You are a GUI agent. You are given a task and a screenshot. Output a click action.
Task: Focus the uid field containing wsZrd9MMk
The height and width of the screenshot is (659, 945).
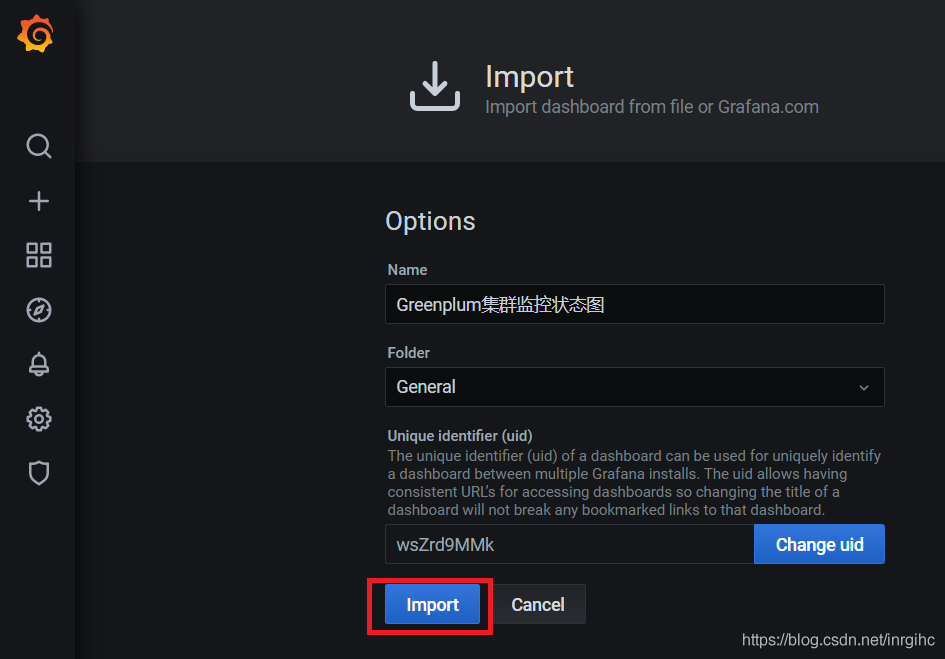(x=568, y=544)
